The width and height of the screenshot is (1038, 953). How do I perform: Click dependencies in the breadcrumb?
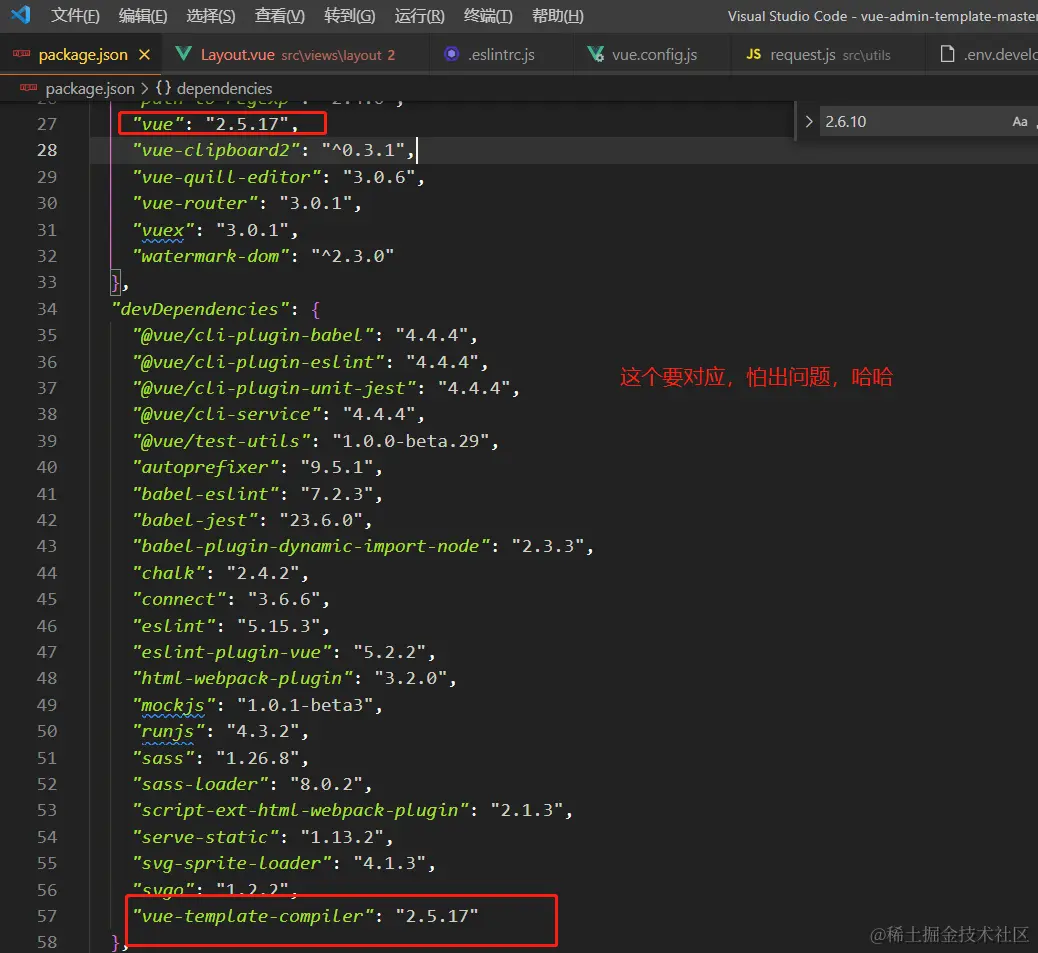point(224,89)
